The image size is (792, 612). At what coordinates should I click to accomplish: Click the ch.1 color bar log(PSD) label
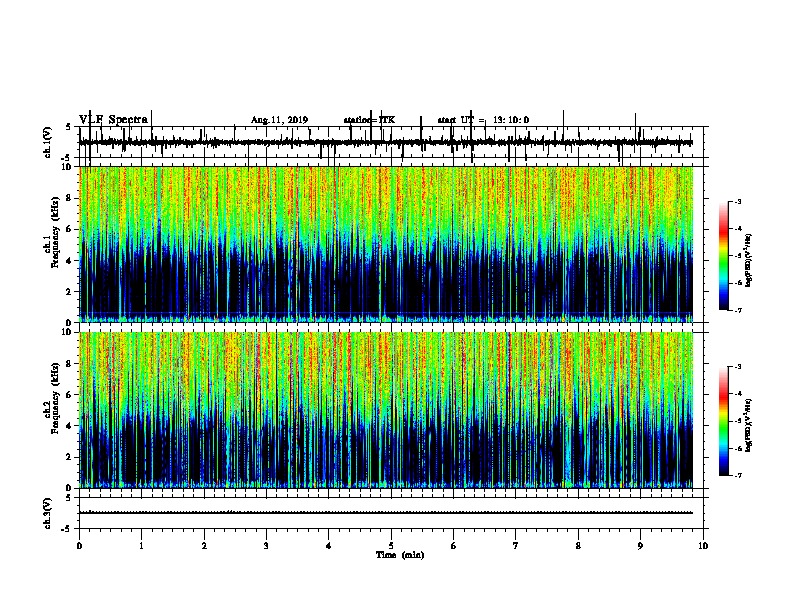(748, 261)
